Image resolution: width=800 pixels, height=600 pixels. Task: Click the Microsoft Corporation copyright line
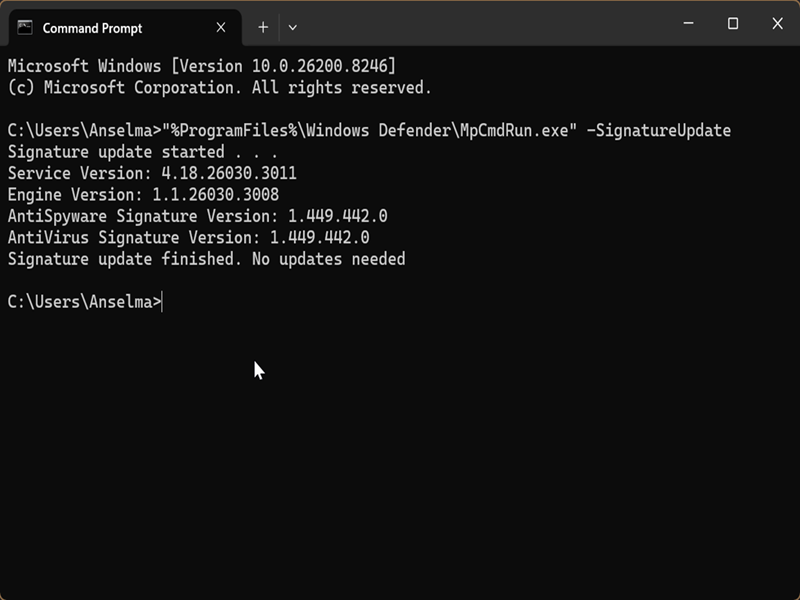[x=219, y=88]
